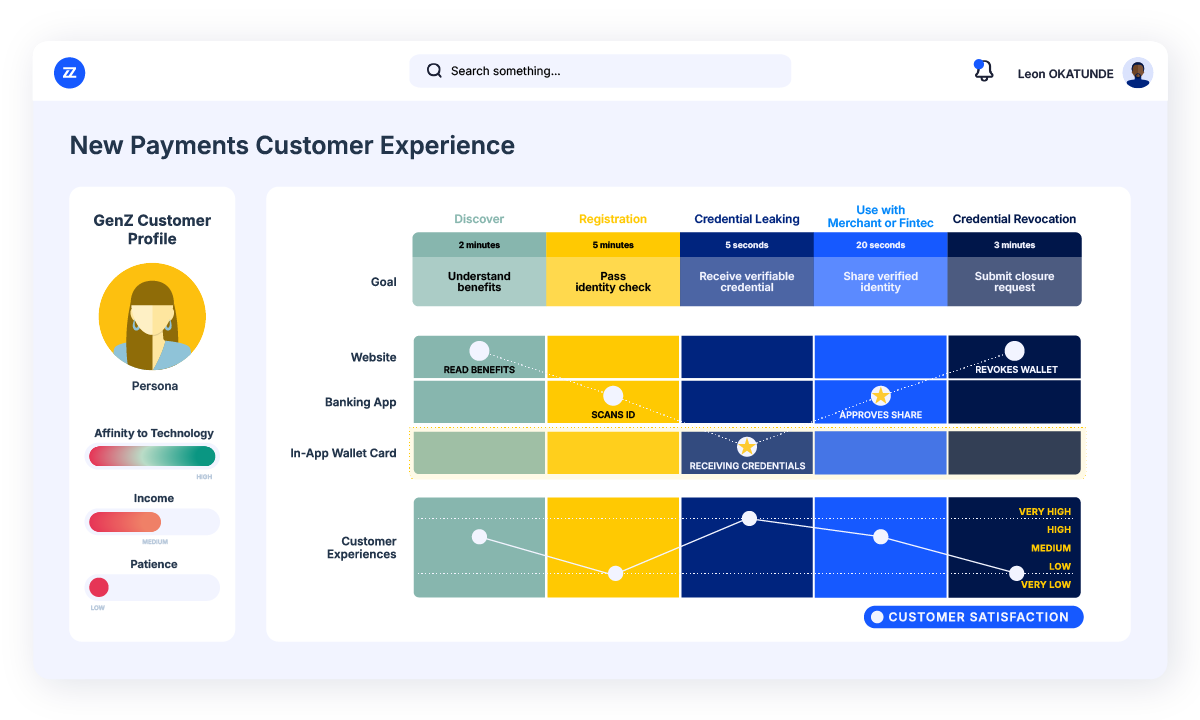The width and height of the screenshot is (1200, 720).
Task: Click the satisfaction point in Discover column
Action: 479,537
